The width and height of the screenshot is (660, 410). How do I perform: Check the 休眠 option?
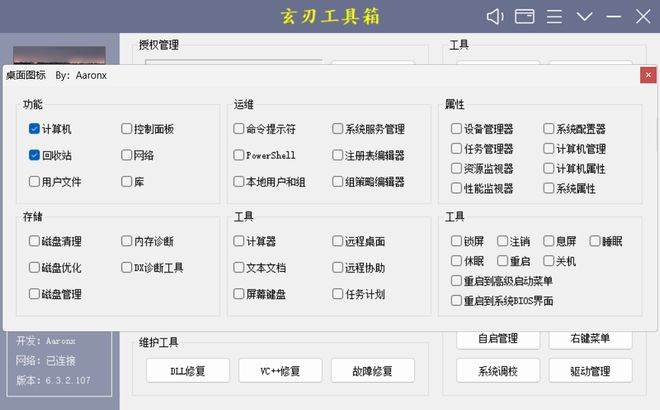click(456, 261)
